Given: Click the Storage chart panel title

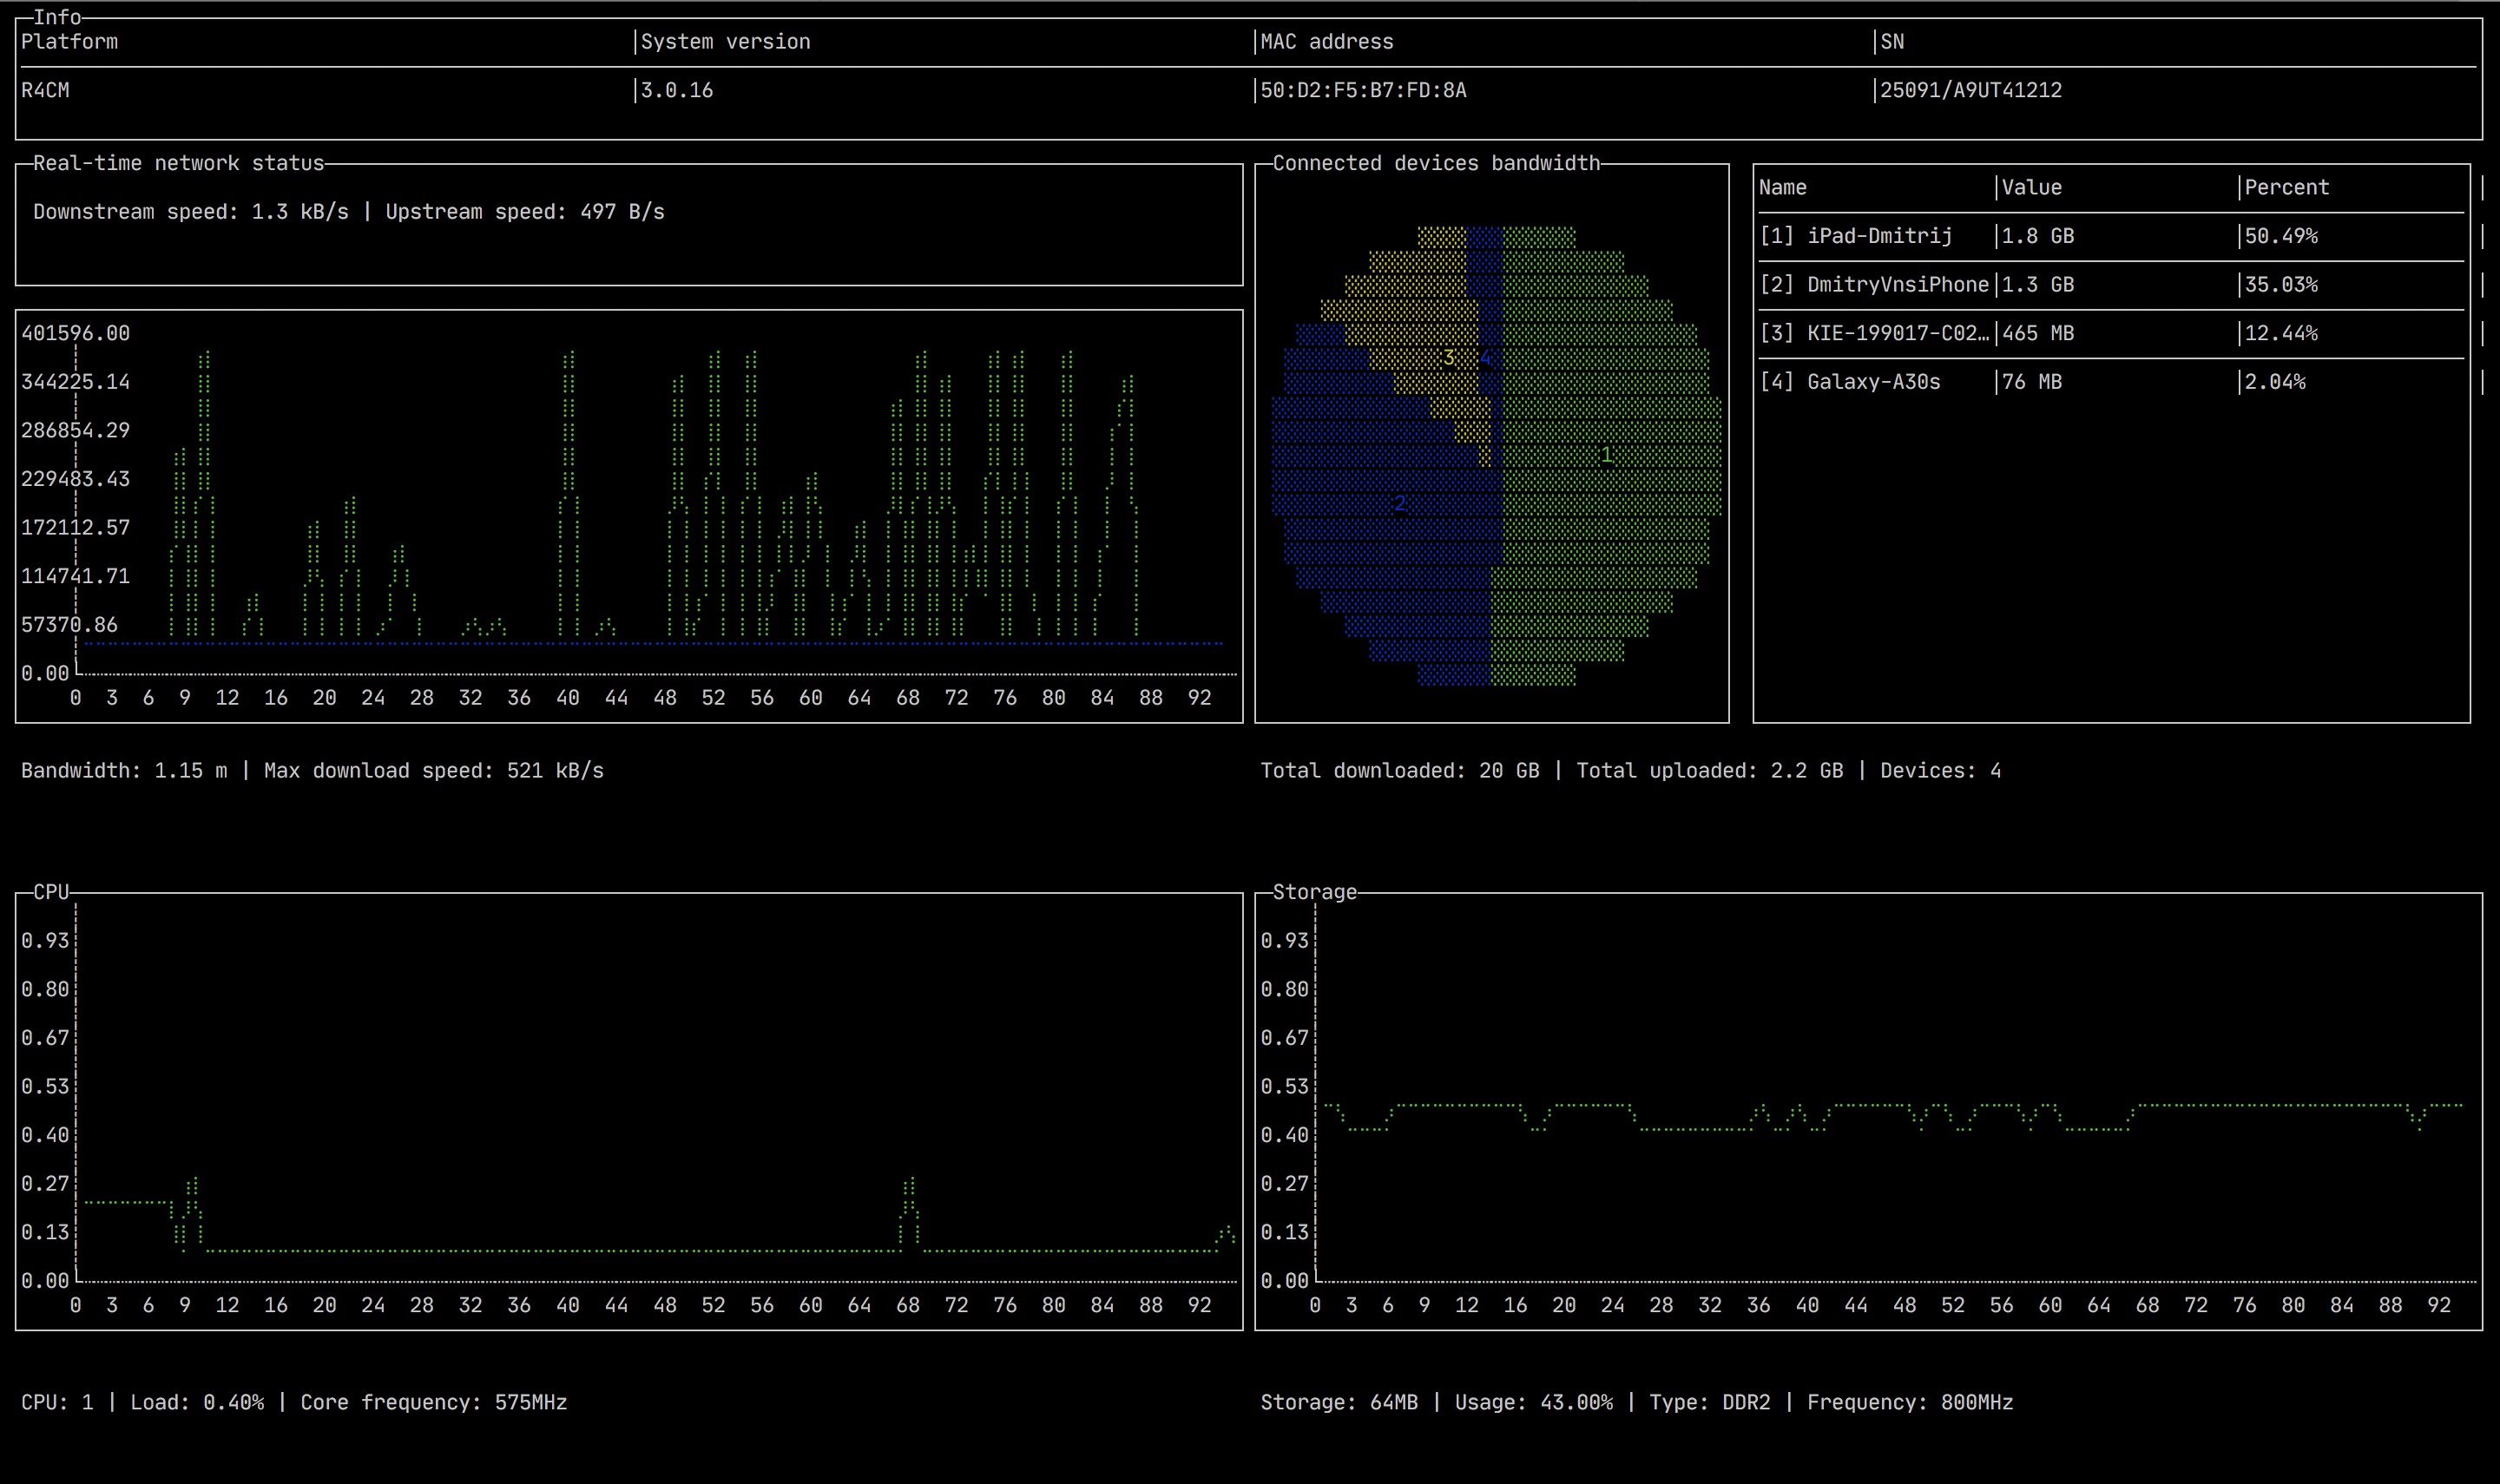Looking at the screenshot, I should tap(1314, 892).
